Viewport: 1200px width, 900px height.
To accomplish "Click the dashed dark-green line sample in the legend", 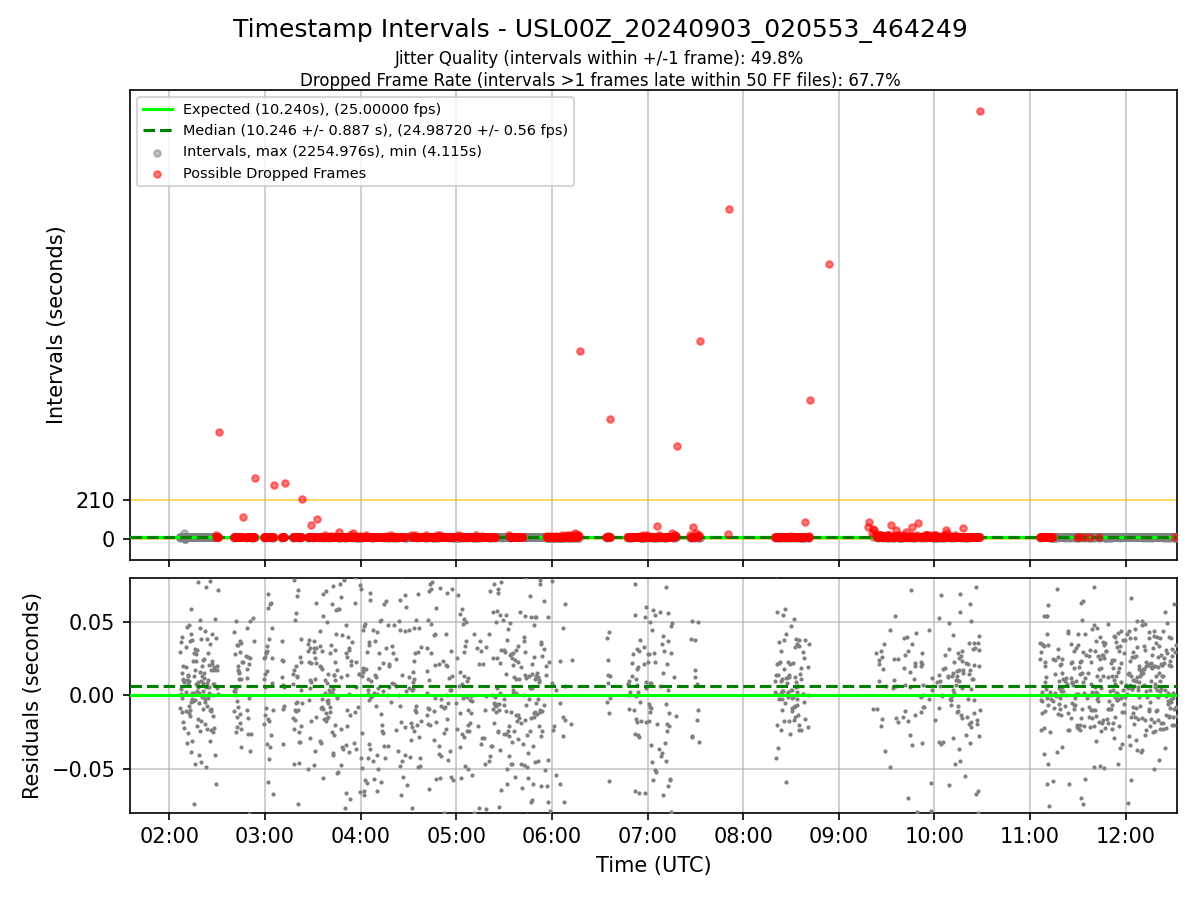I will click(158, 130).
